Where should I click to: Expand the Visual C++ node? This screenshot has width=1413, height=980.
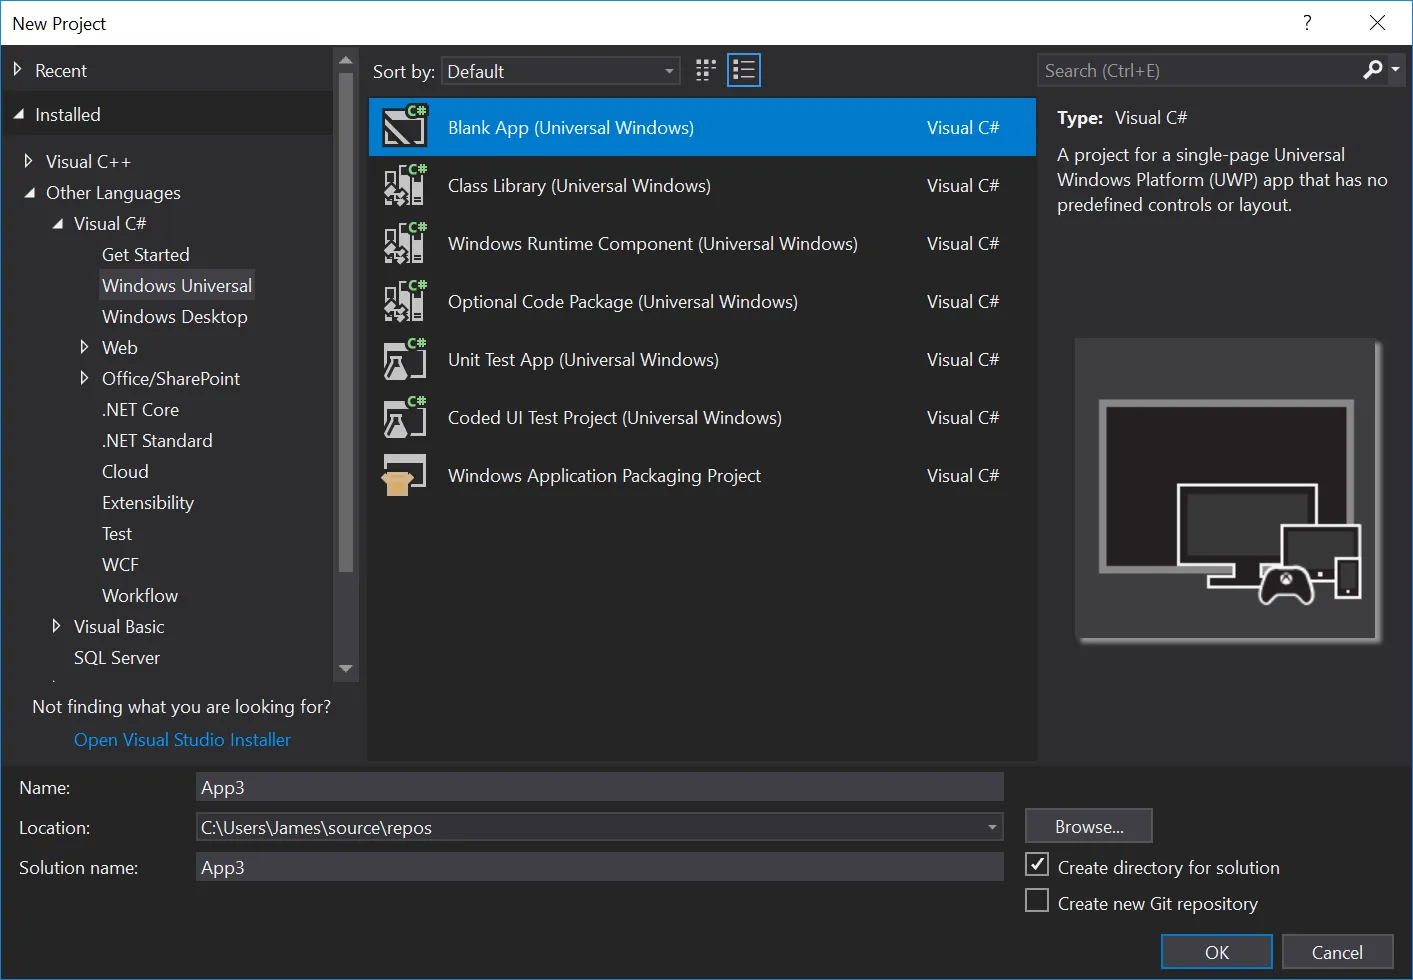(x=27, y=161)
